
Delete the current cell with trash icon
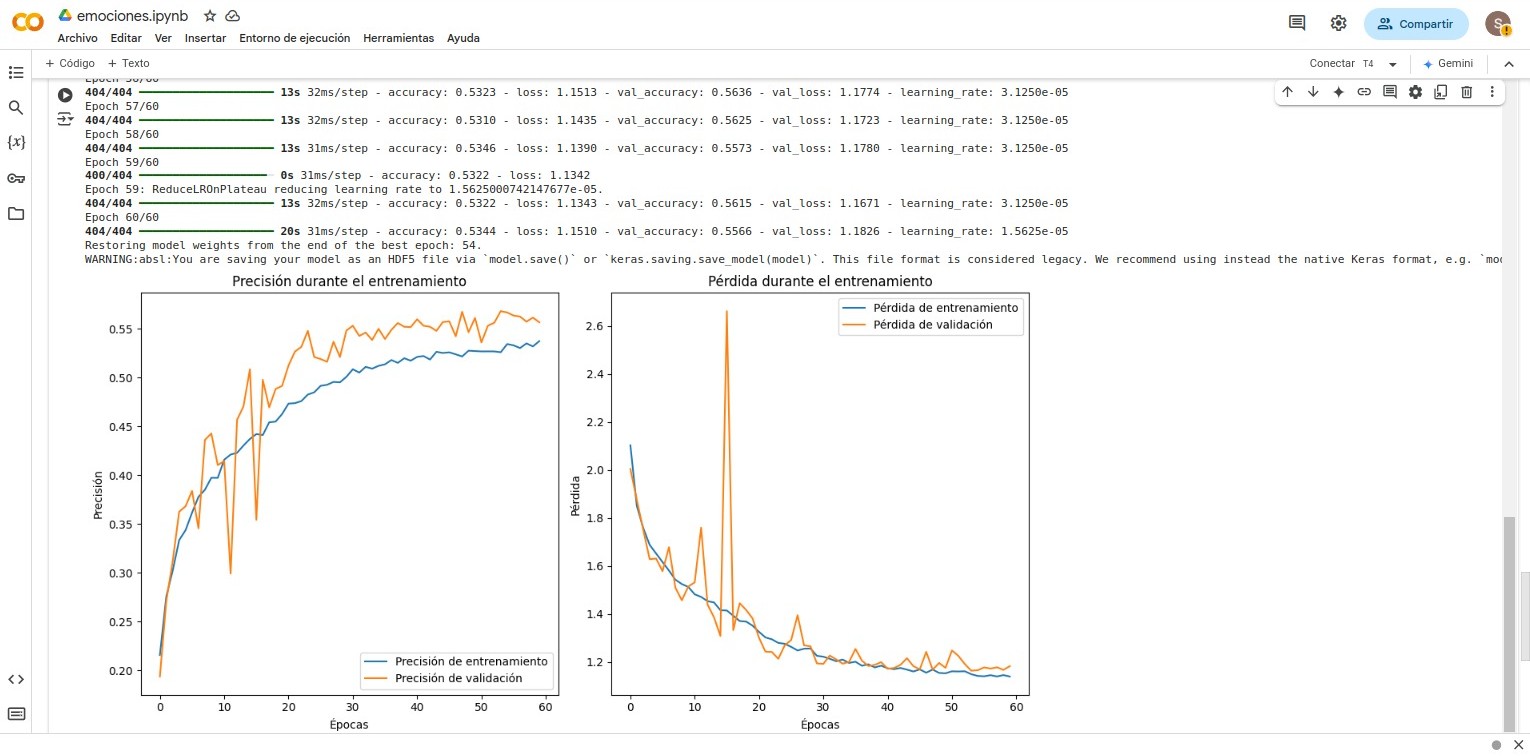tap(1466, 92)
